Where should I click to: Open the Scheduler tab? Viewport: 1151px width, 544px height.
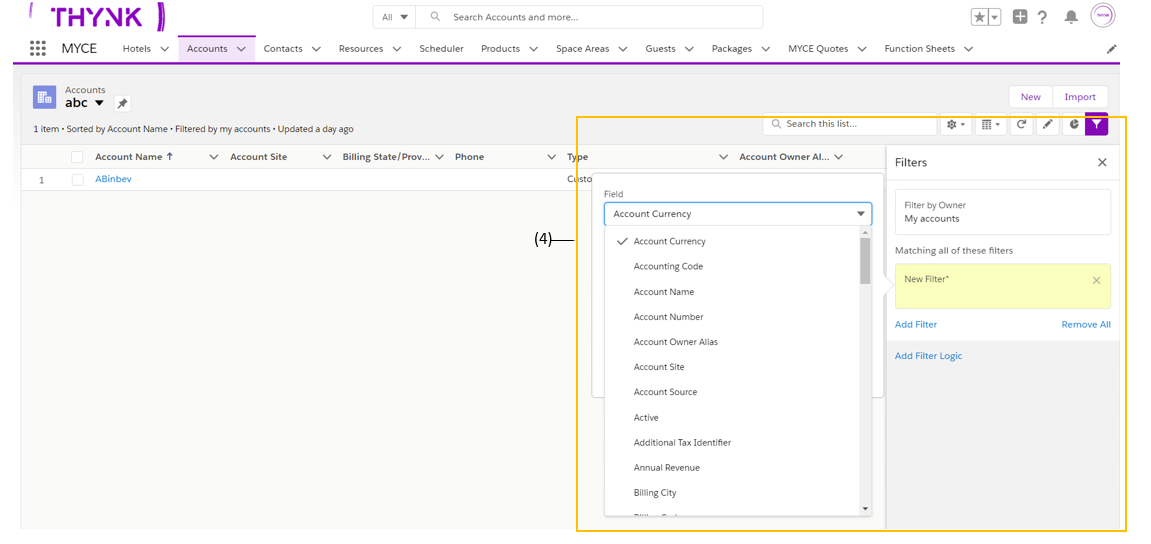[441, 49]
